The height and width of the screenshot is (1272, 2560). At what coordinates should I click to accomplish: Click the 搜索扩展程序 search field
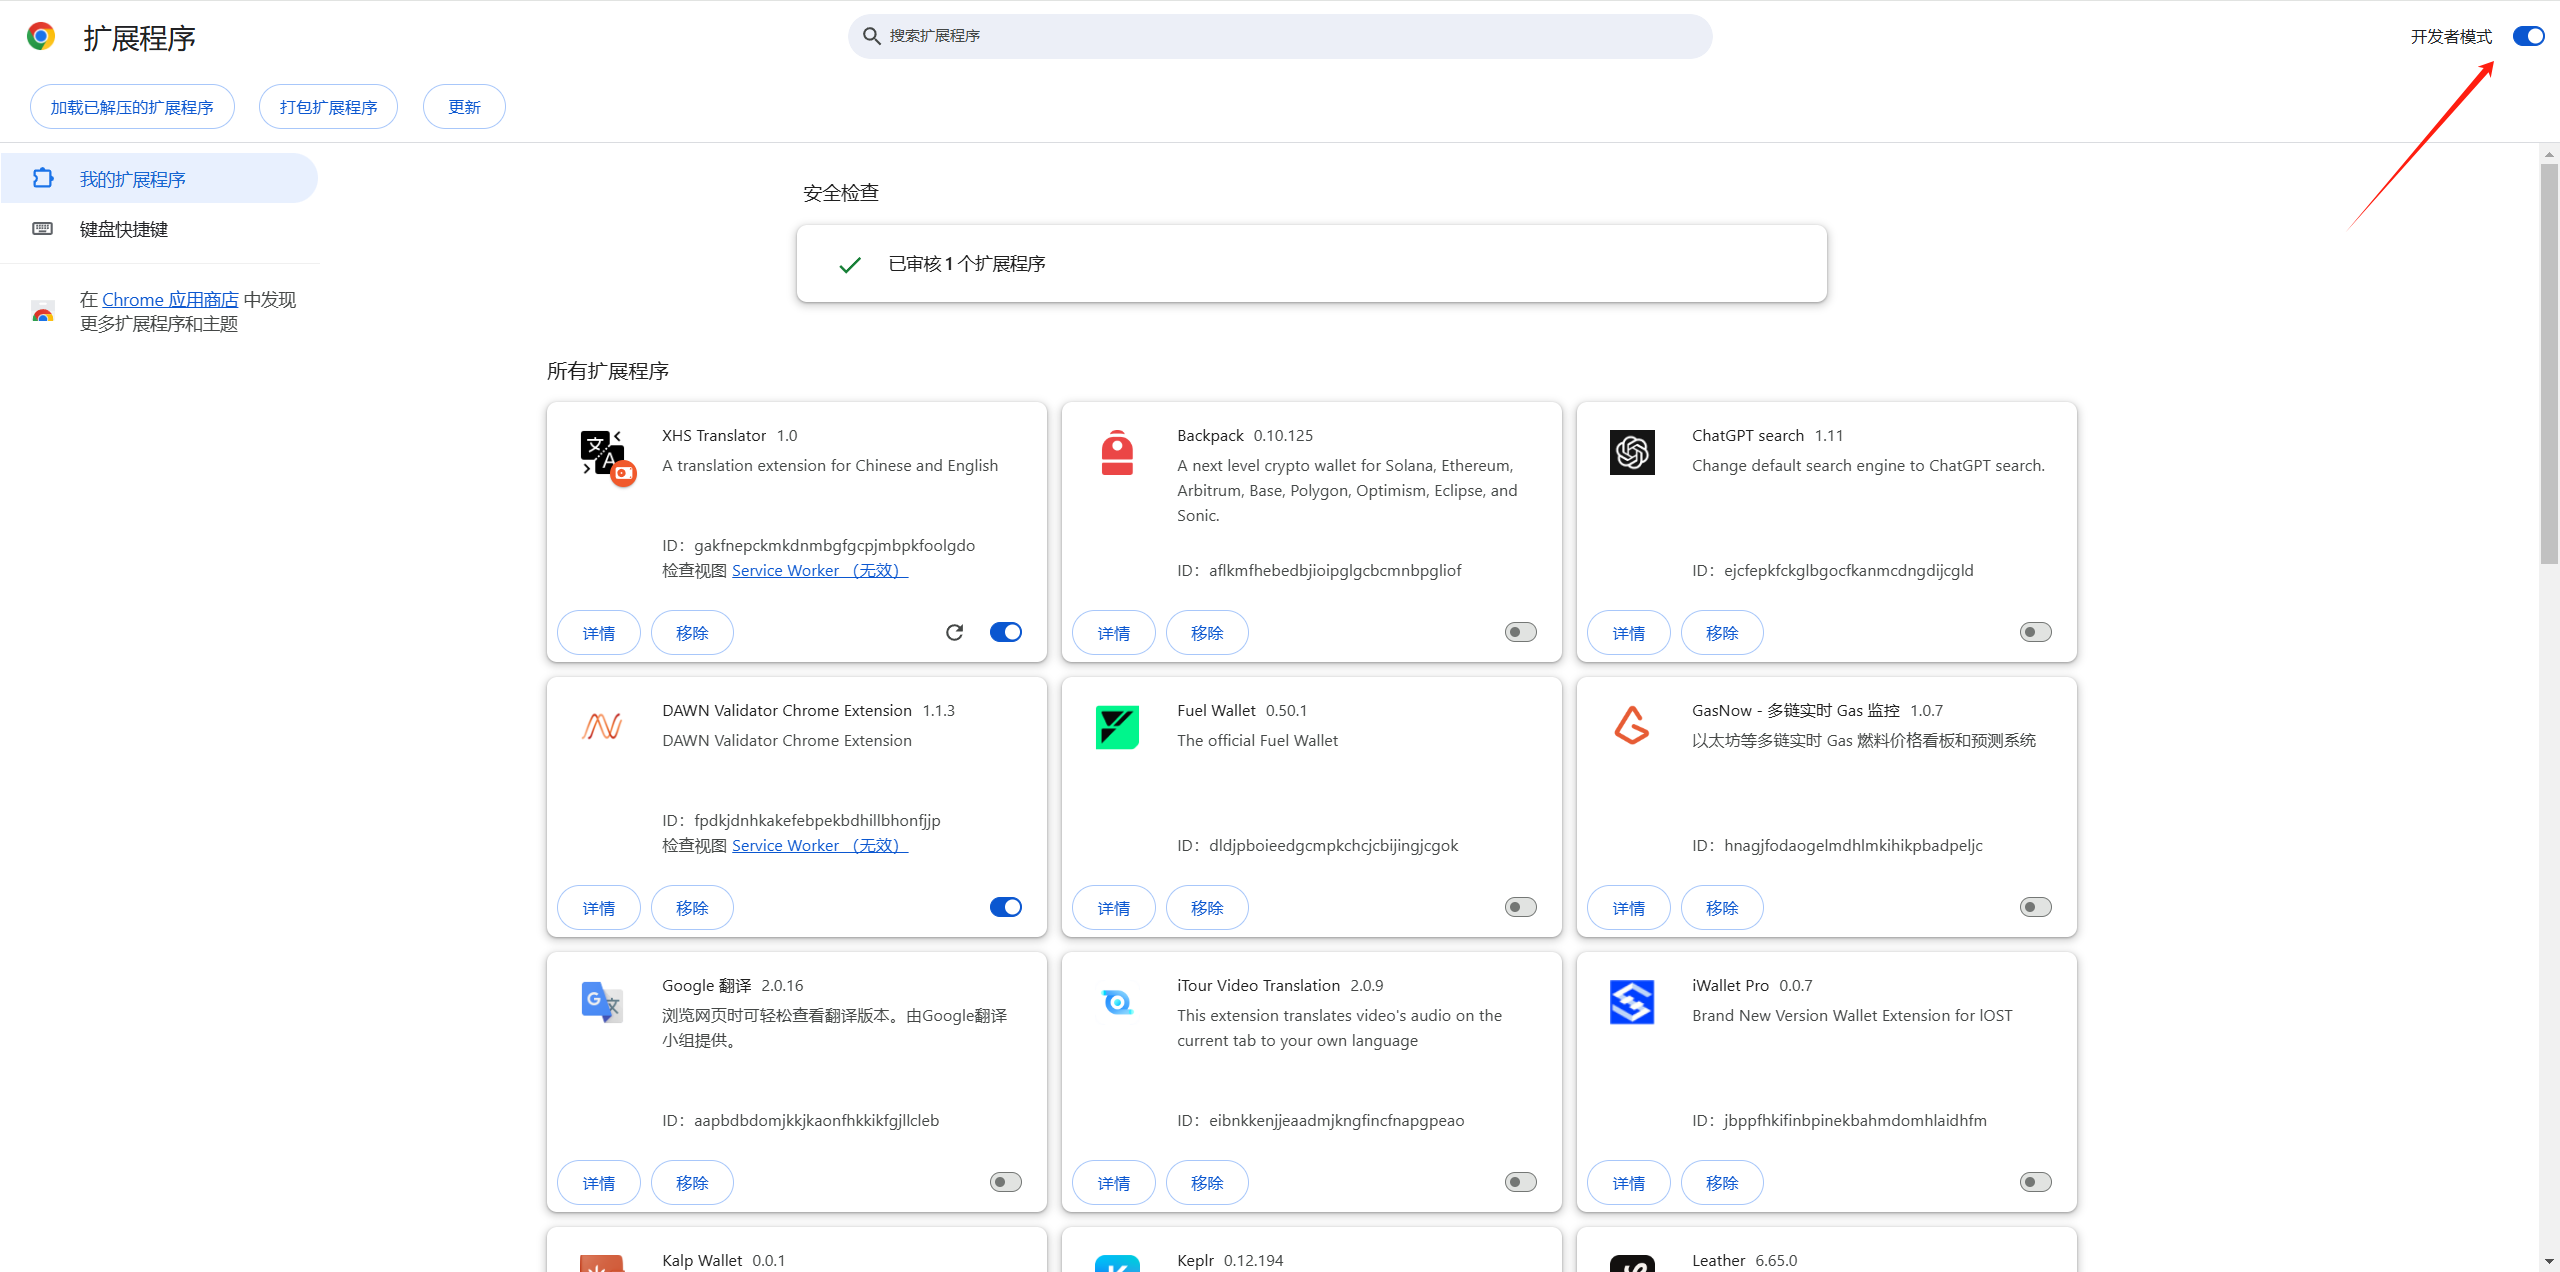(x=1280, y=36)
